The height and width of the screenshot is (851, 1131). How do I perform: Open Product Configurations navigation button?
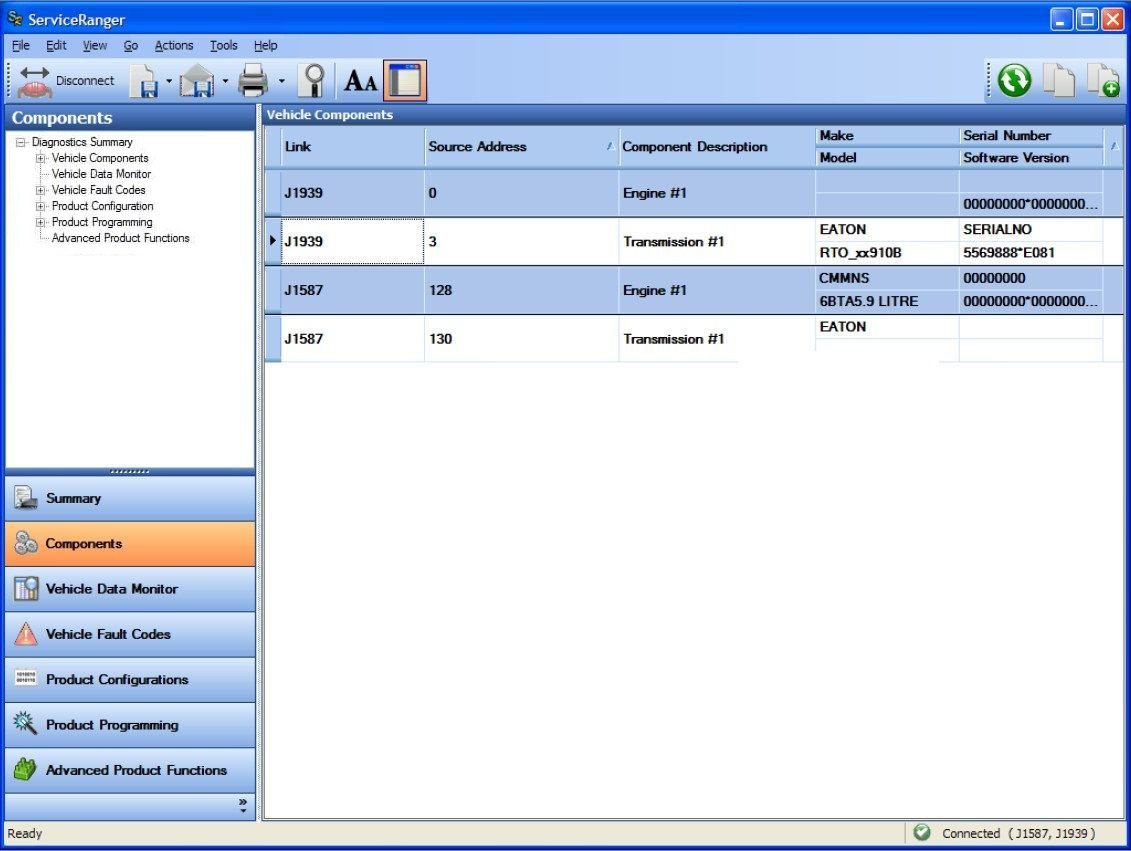(x=130, y=679)
